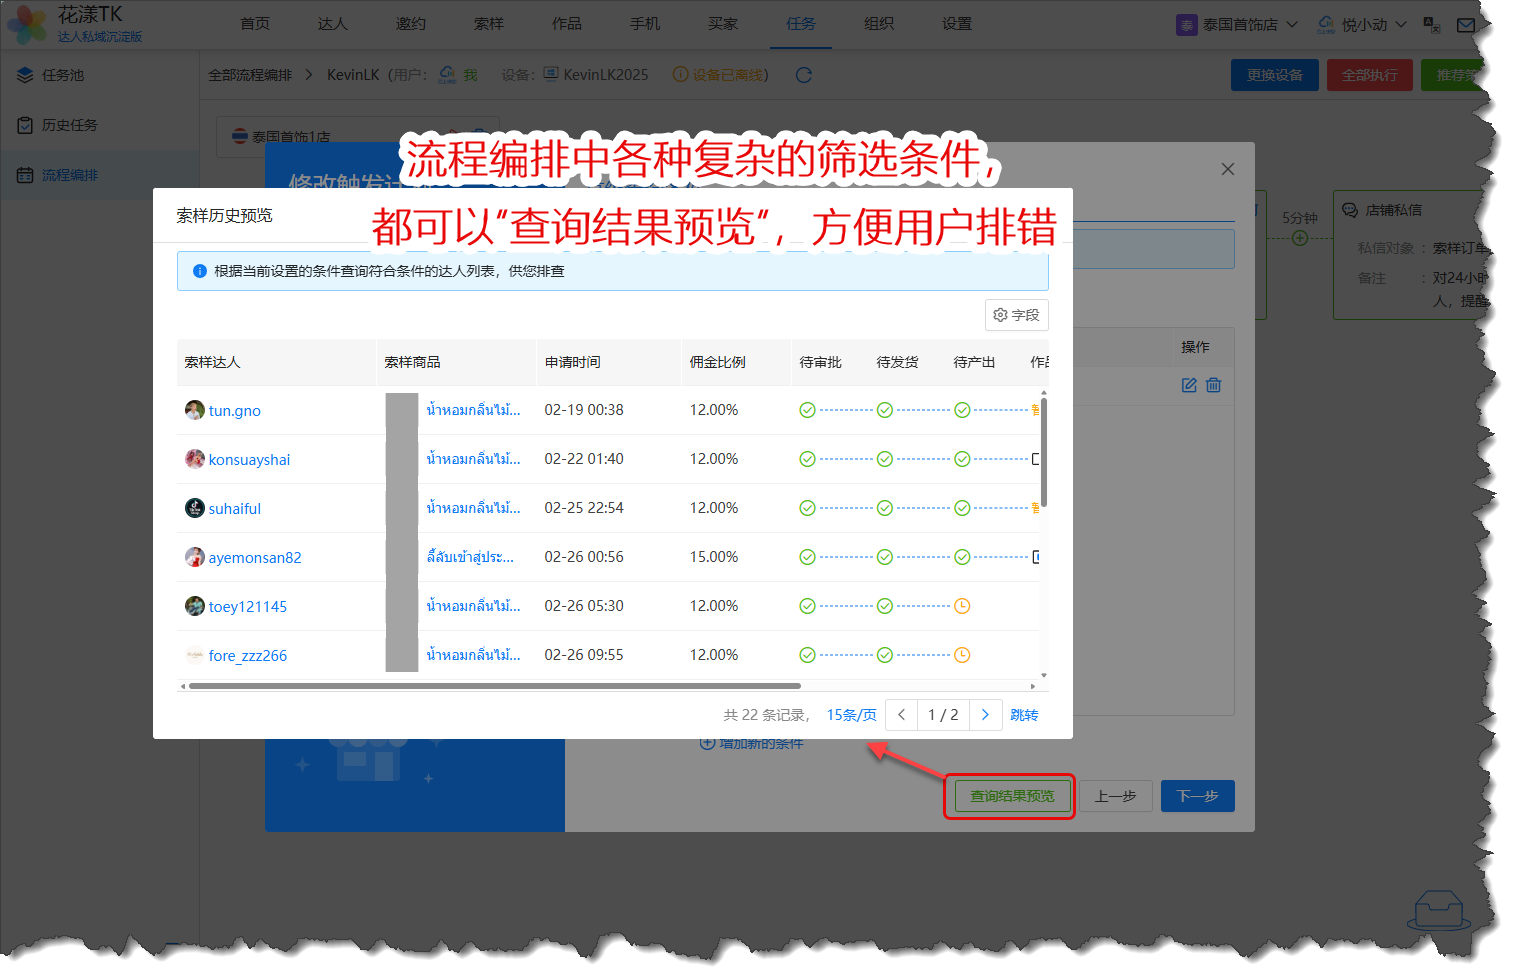This screenshot has width=1518, height=979.
Task: Click the translate language icon in header
Action: tap(1432, 25)
